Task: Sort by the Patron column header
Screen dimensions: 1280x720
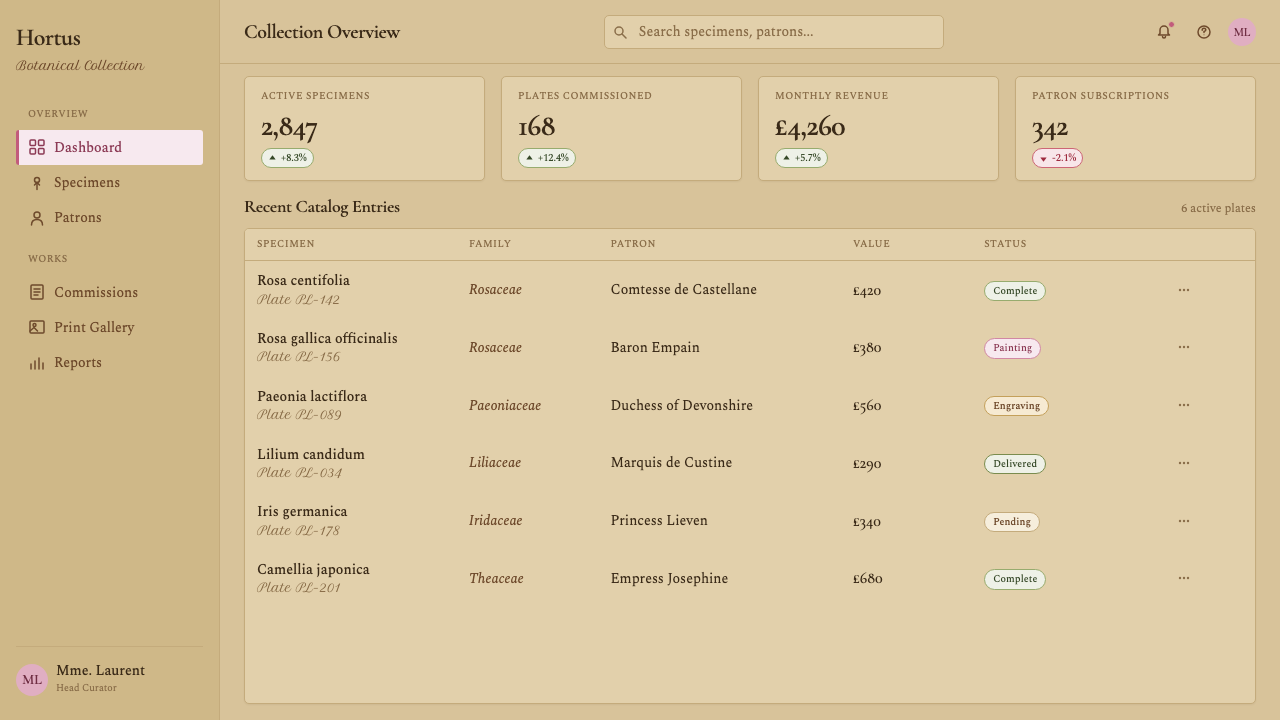Action: 633,244
